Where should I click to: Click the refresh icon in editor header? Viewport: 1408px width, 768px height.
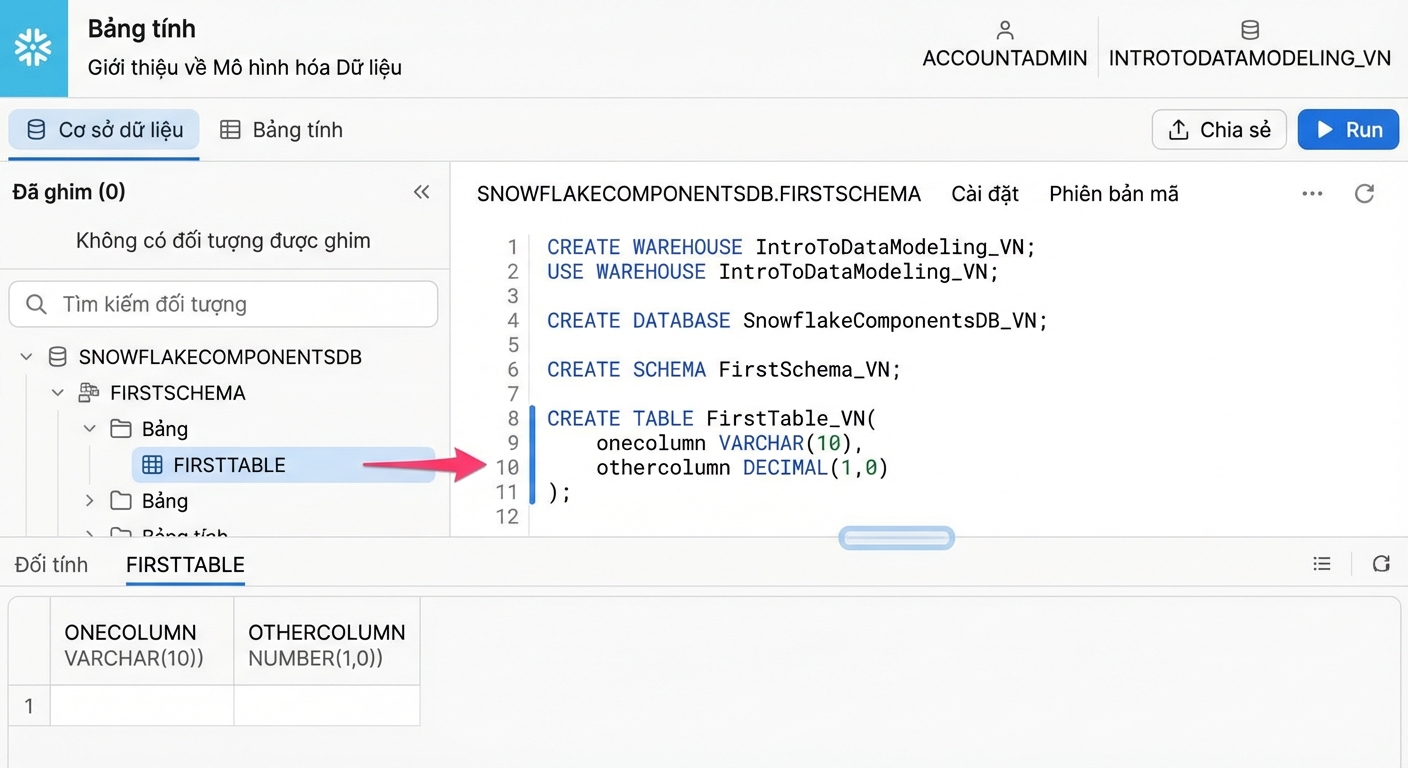click(1364, 194)
